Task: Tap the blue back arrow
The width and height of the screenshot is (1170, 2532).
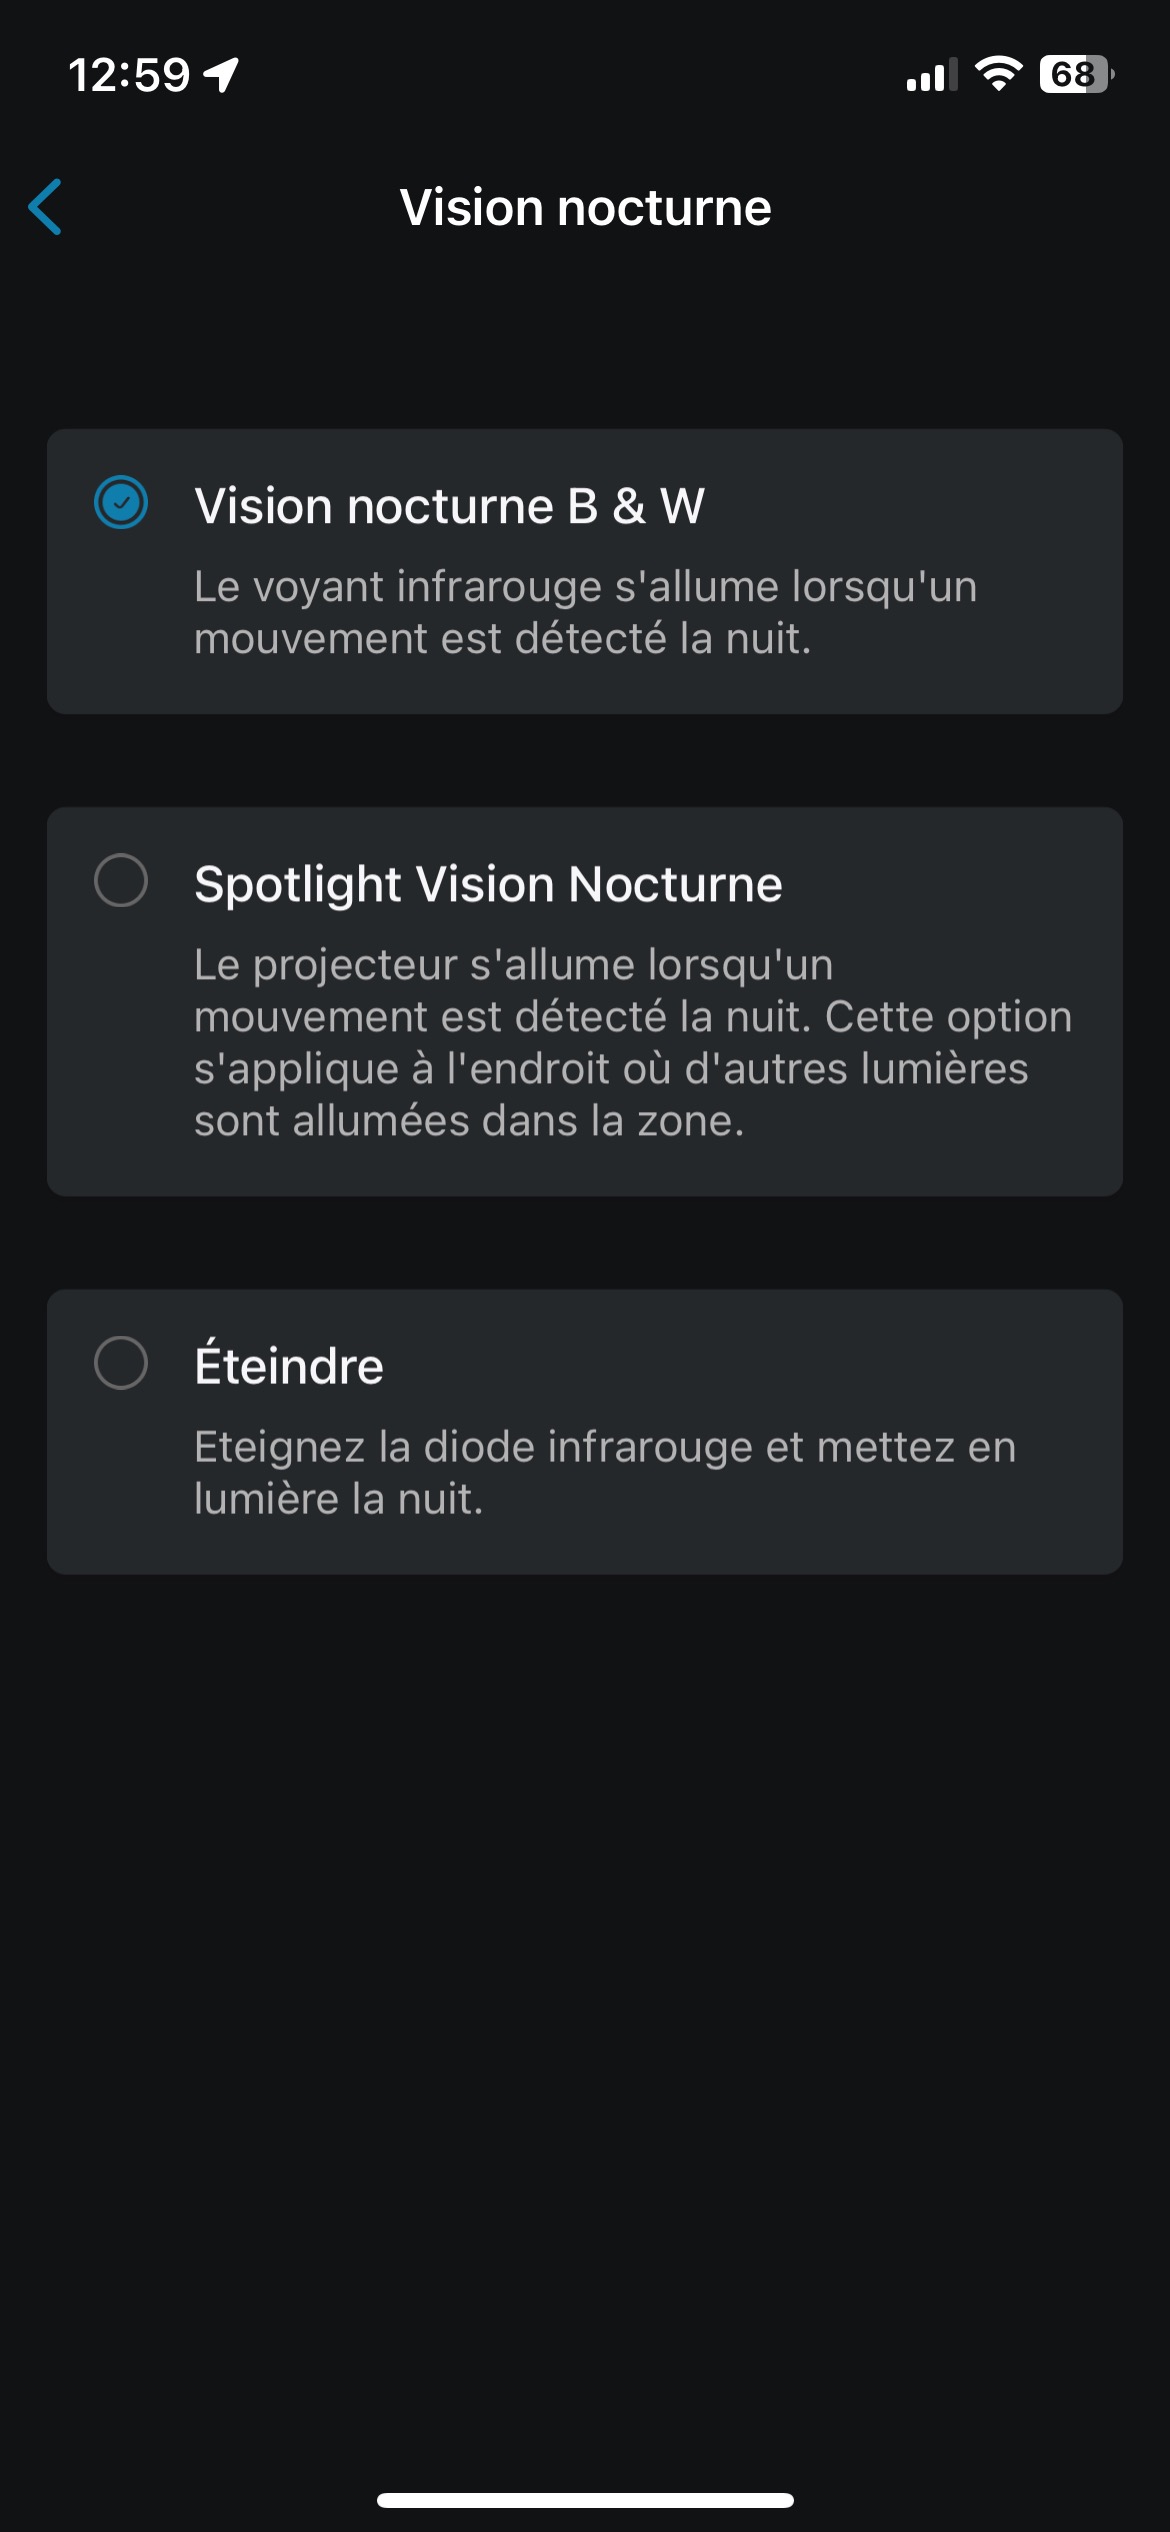Action: point(46,207)
